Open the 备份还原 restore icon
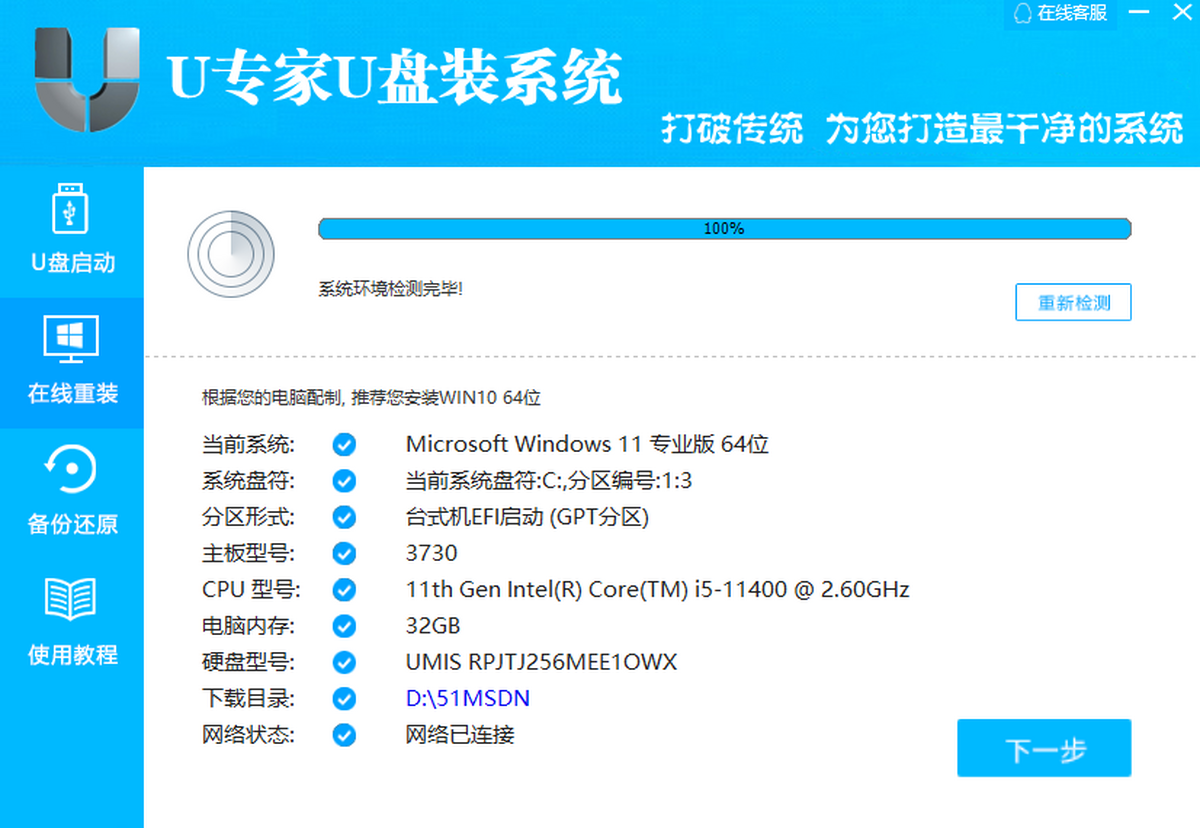The width and height of the screenshot is (1200, 828). (x=72, y=470)
